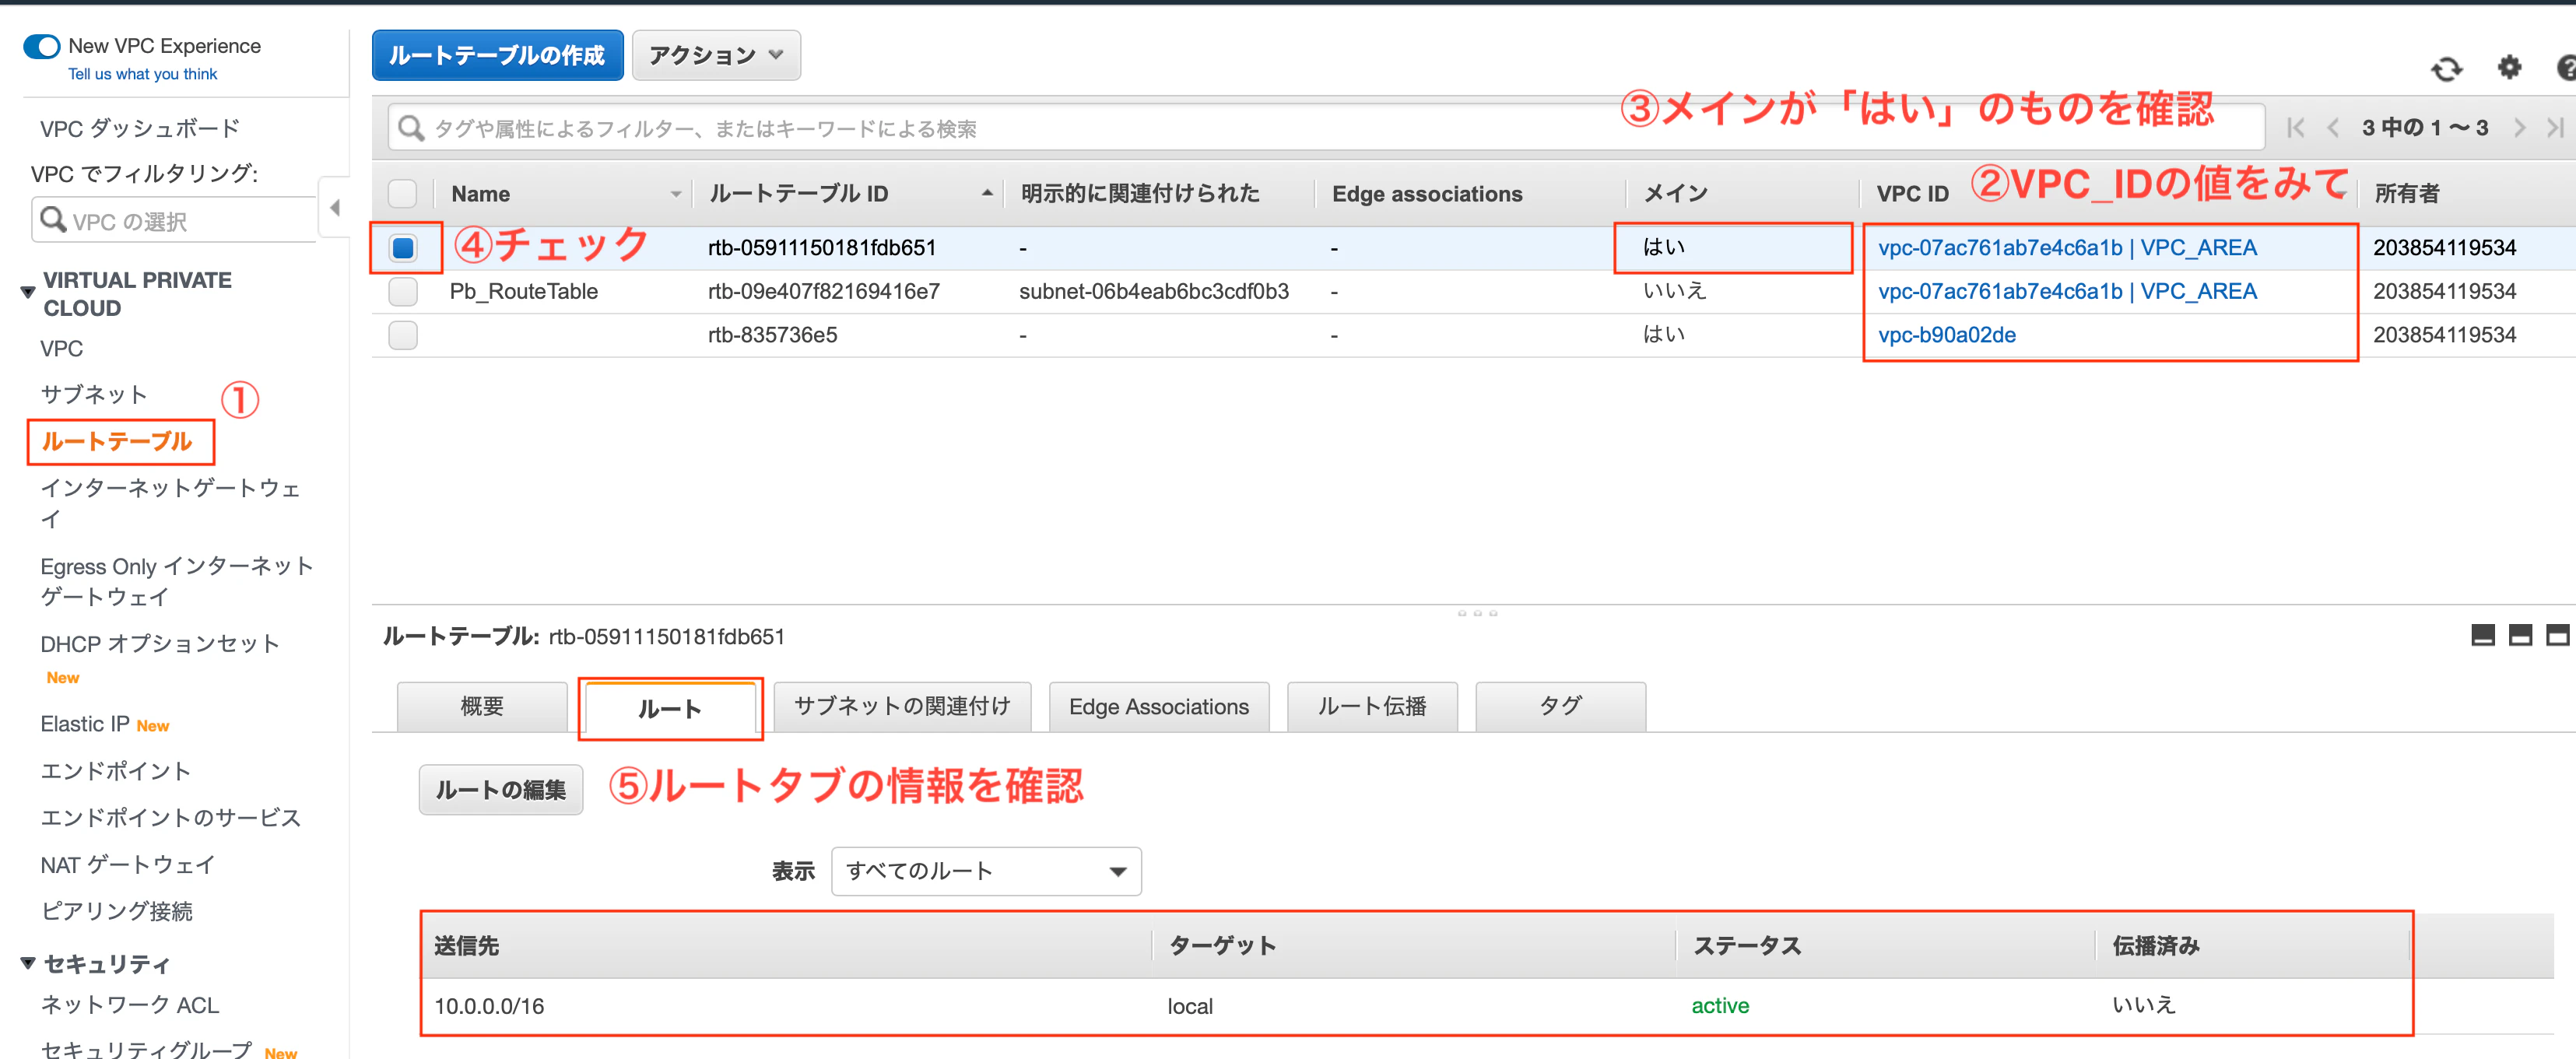Open vpc-b90a02de link

[1947, 335]
